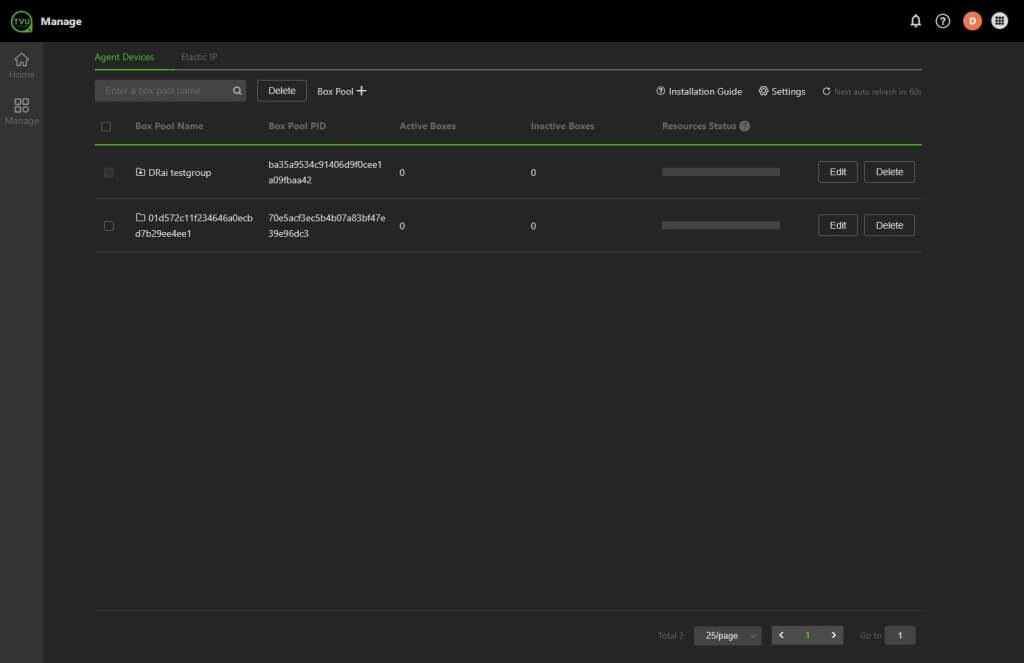Open the user avatar menu
The image size is (1024, 663).
pos(971,21)
